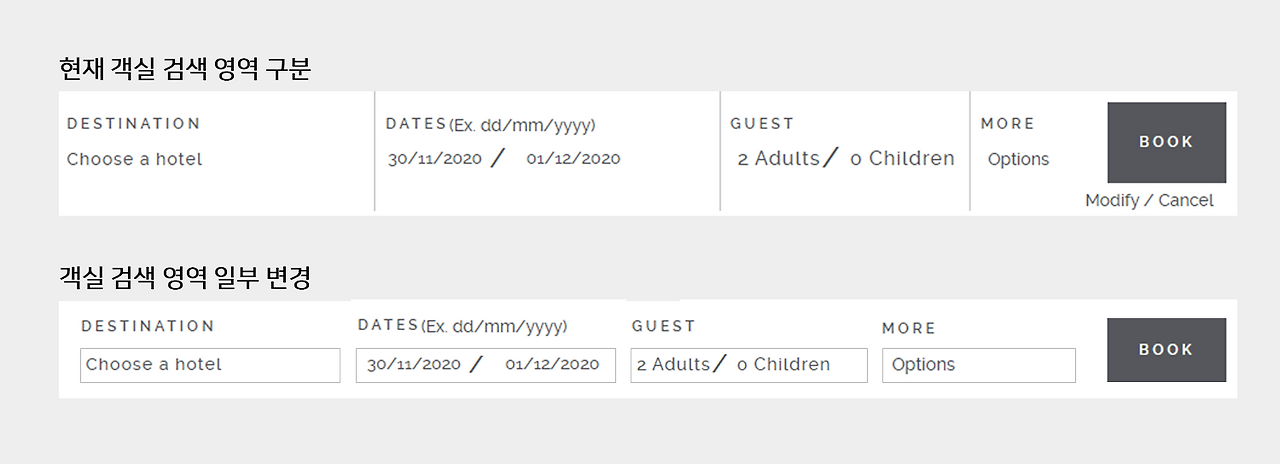
Task: Expand the outlined 'Options' box
Action: [x=978, y=365]
